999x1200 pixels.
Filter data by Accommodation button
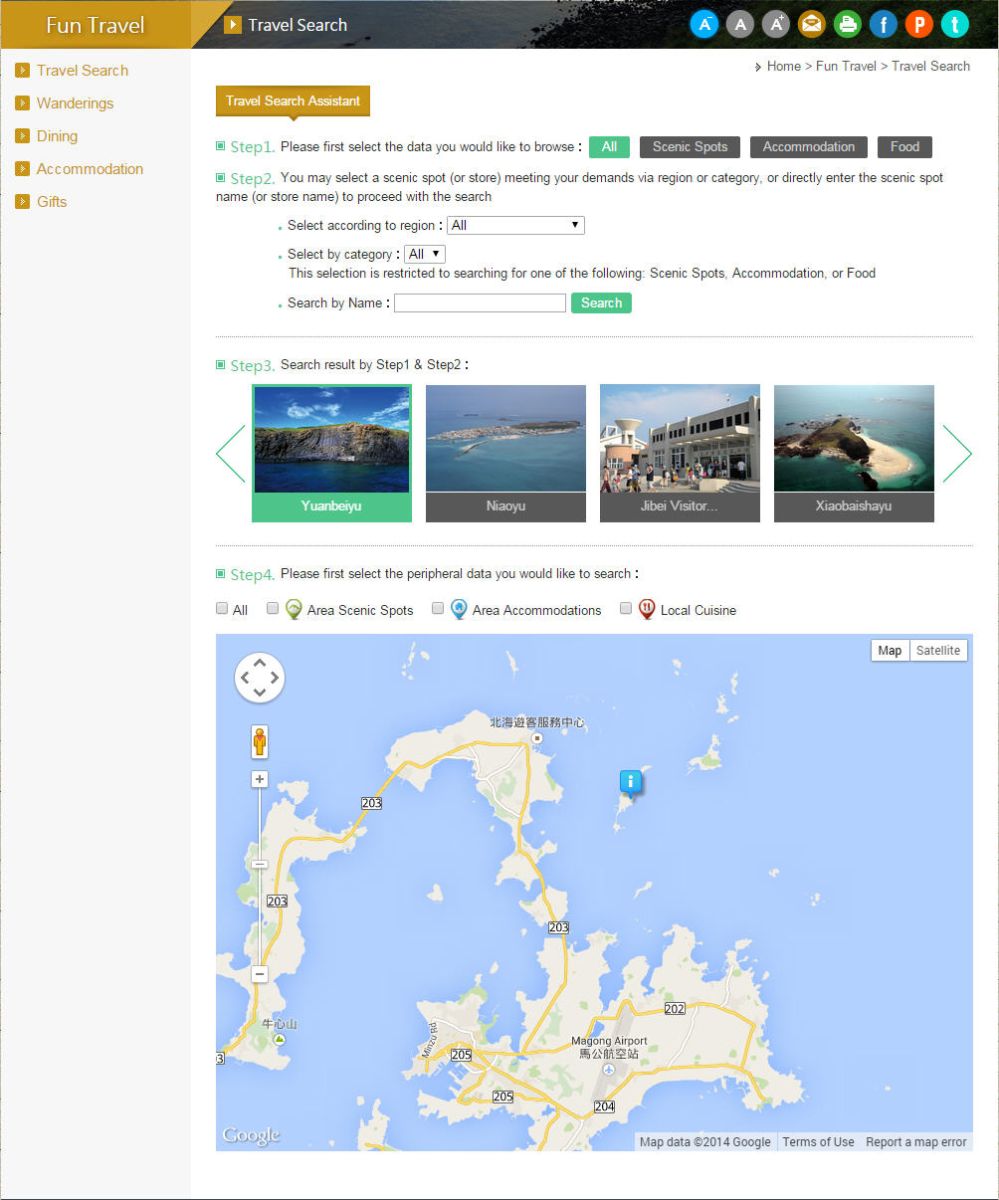click(808, 147)
